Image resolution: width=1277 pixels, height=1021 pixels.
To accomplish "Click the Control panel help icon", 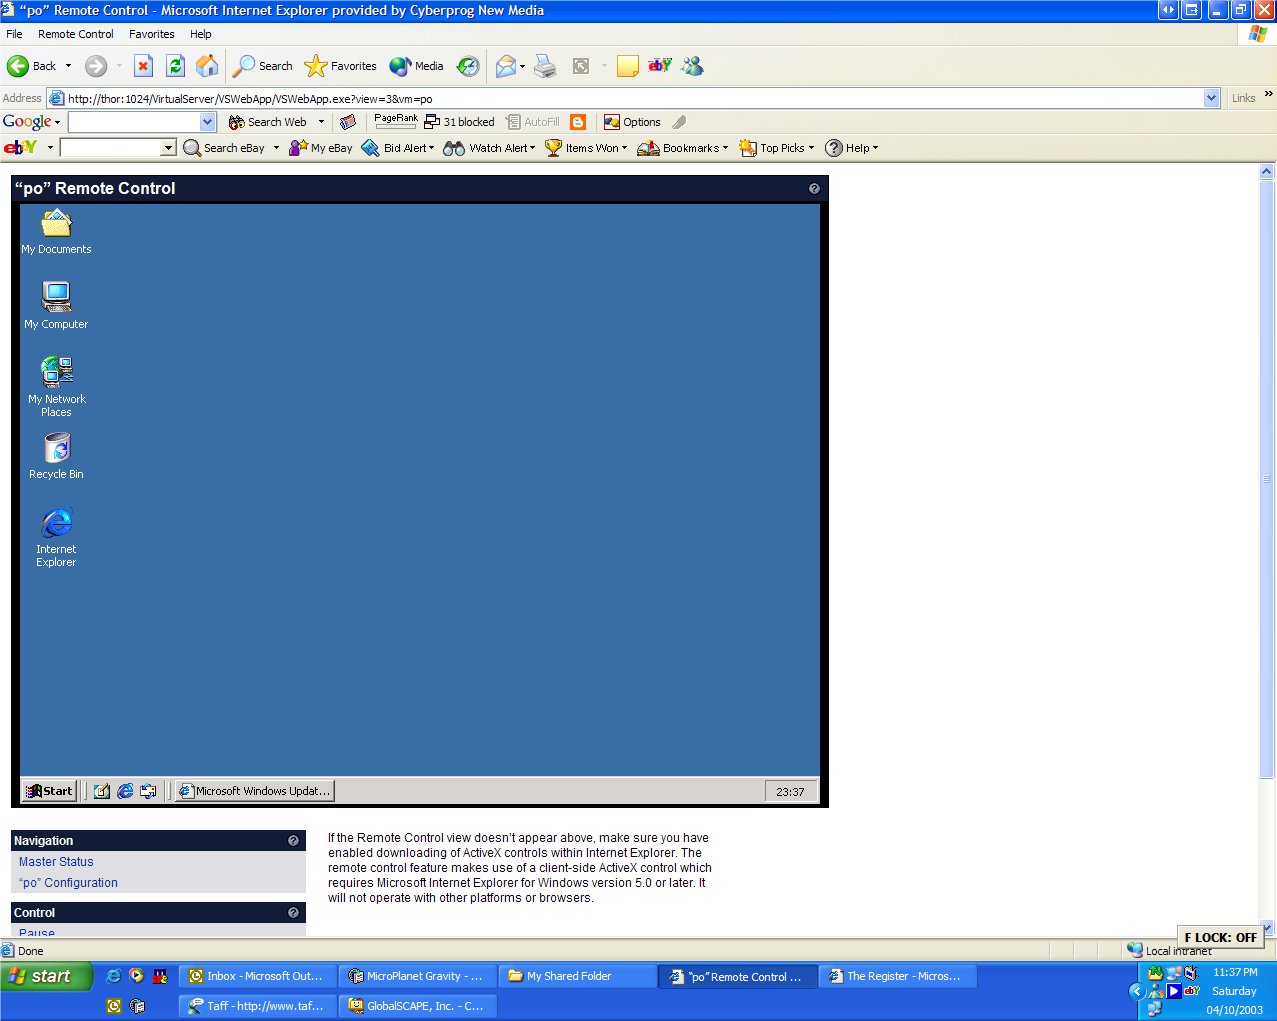I will pos(294,913).
